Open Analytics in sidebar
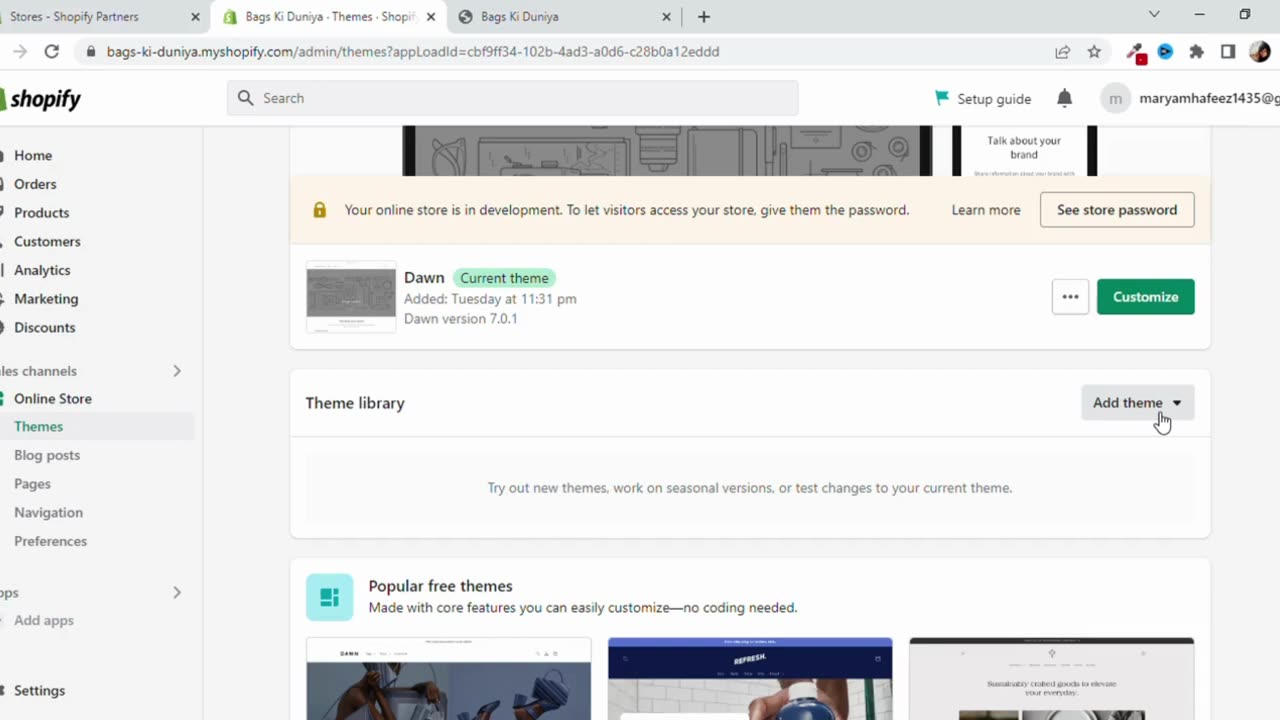 click(42, 270)
